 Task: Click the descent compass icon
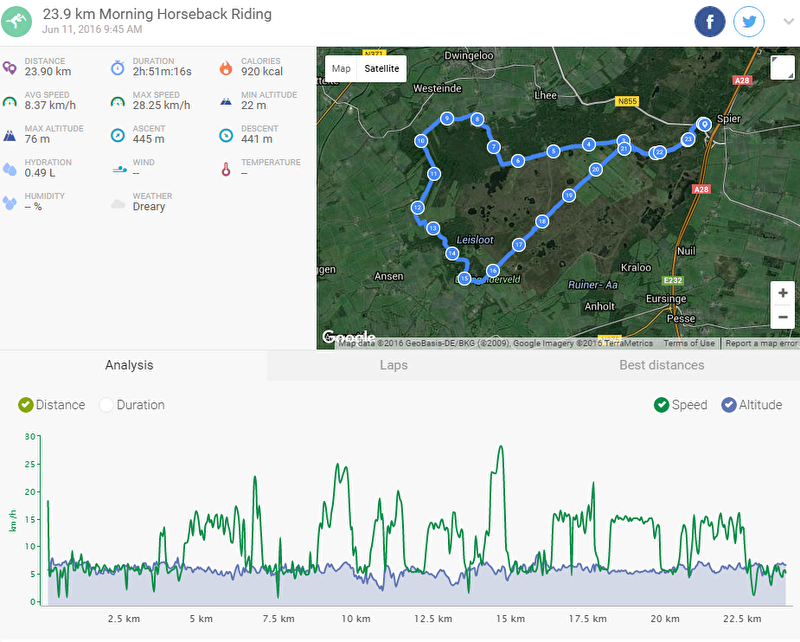[x=226, y=135]
